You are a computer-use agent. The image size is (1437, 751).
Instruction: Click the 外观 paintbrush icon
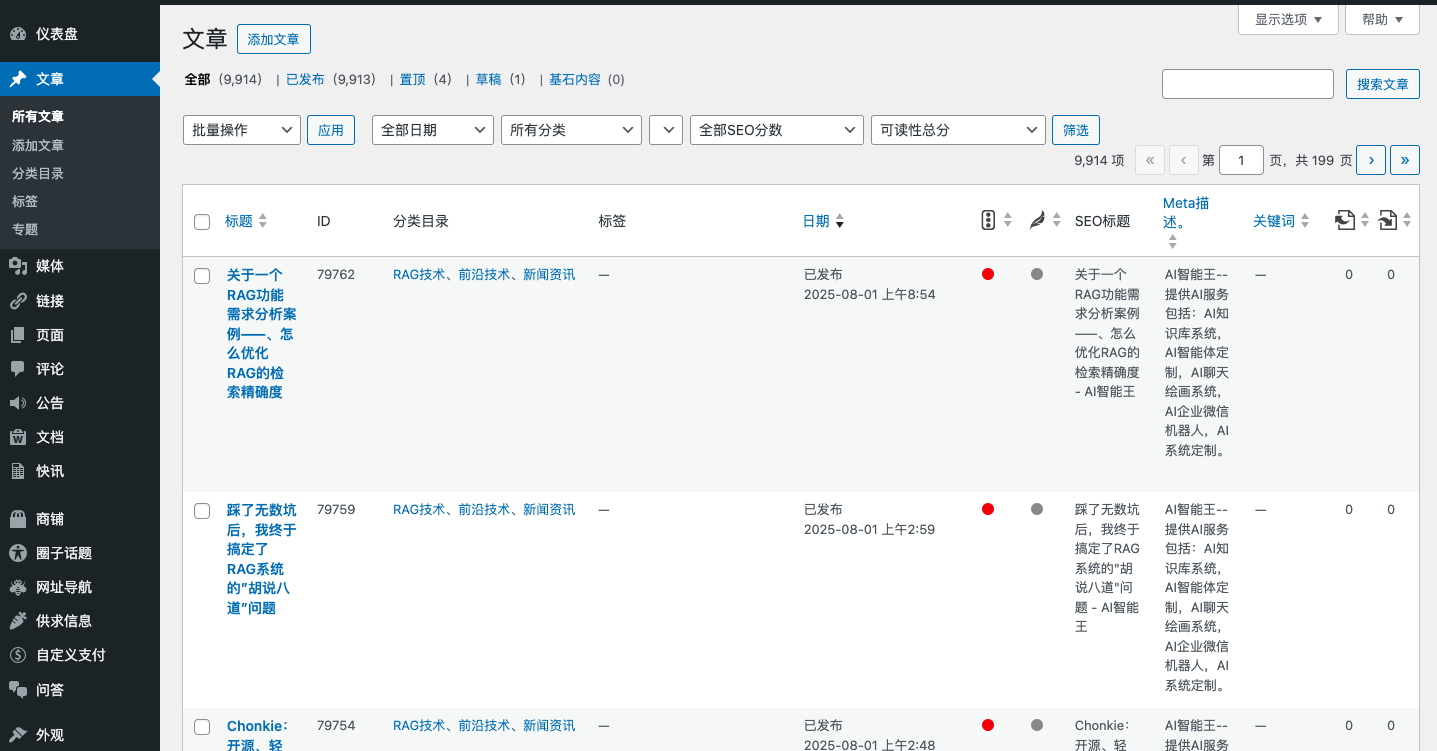pyautogui.click(x=18, y=735)
